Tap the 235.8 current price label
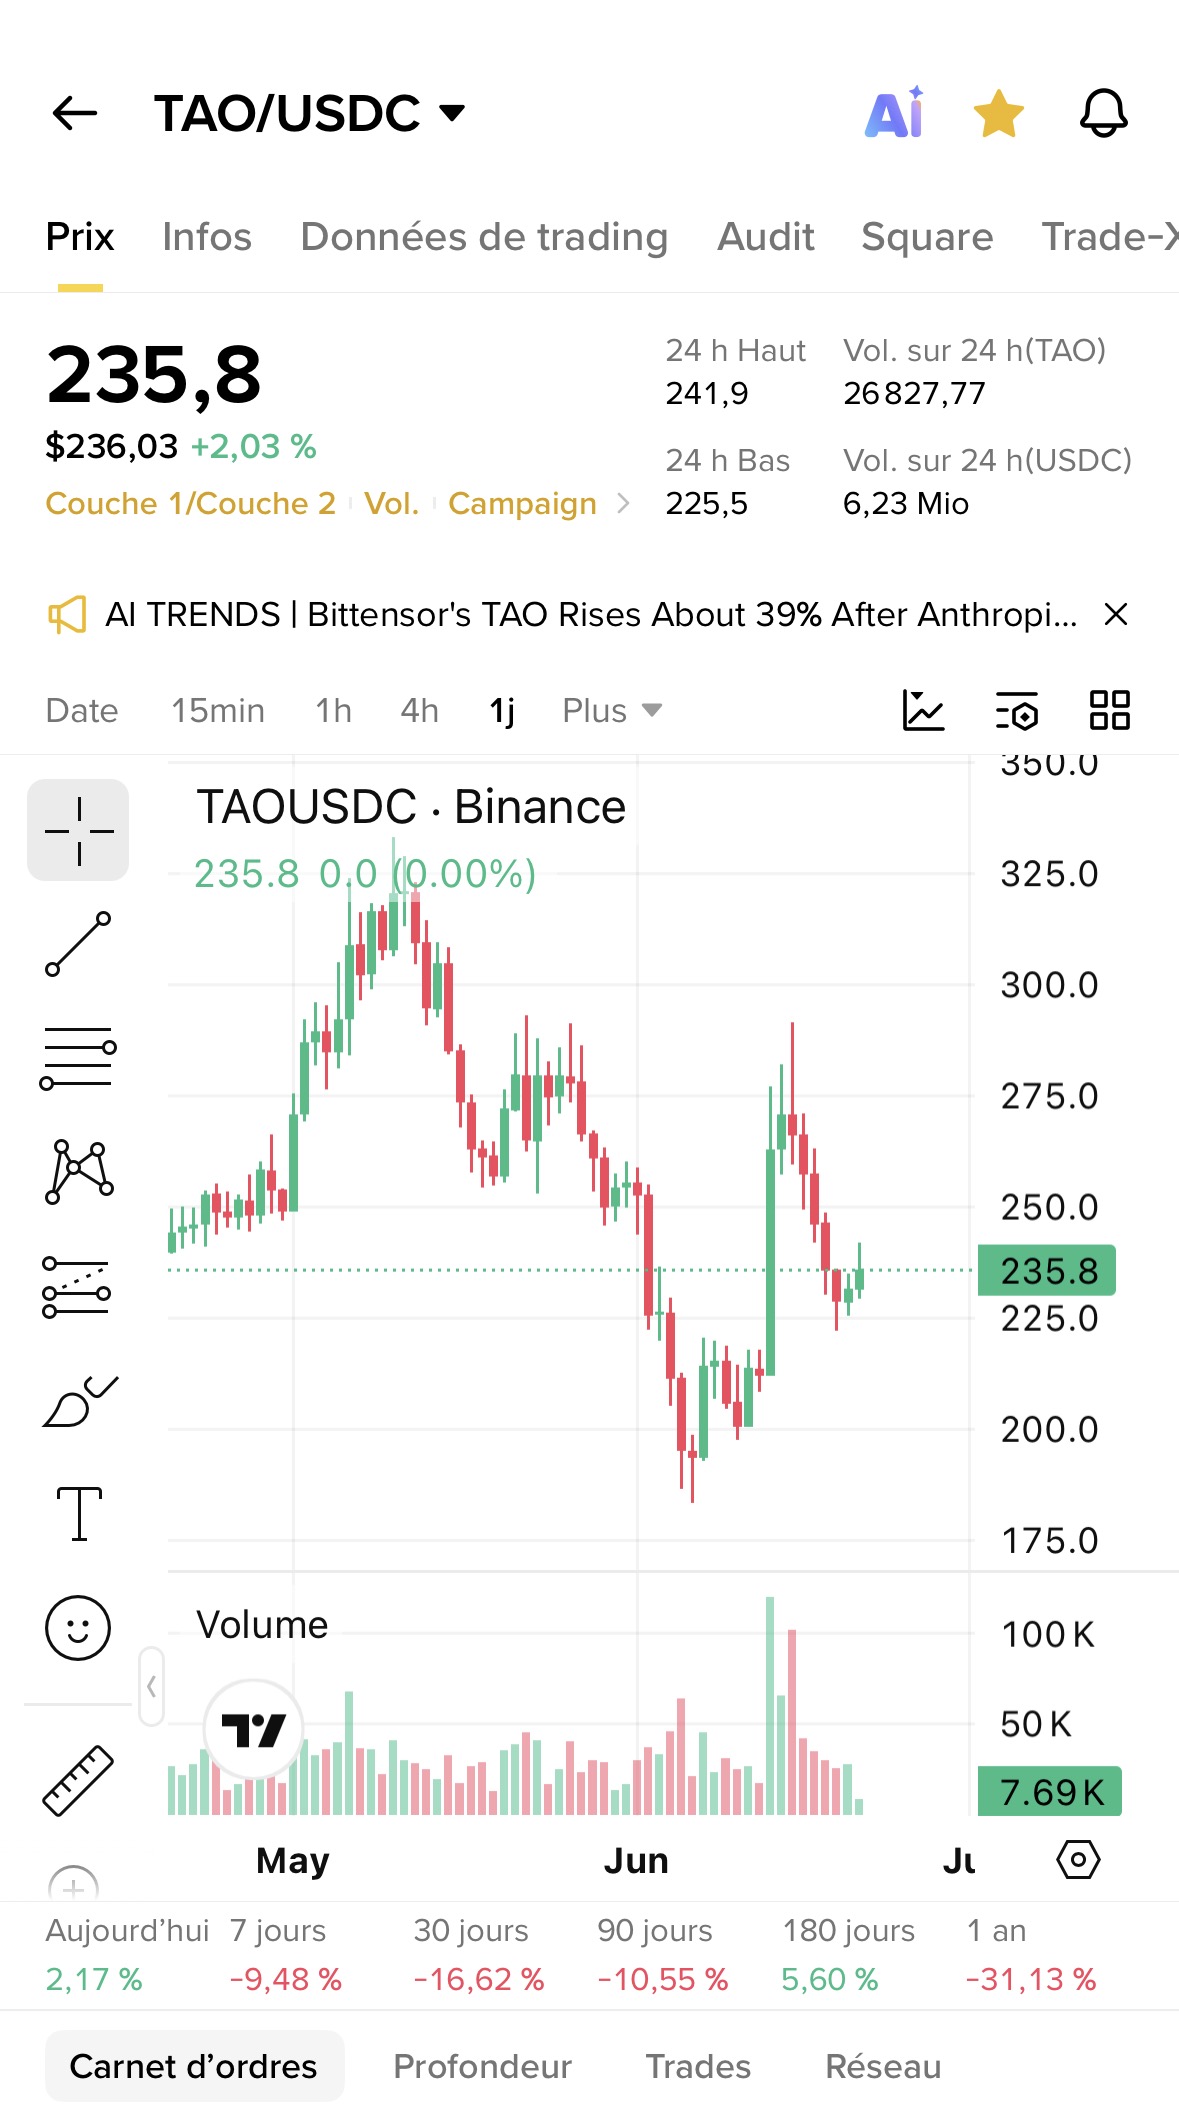Viewport: 1179px width, 2123px height. coord(1047,1271)
